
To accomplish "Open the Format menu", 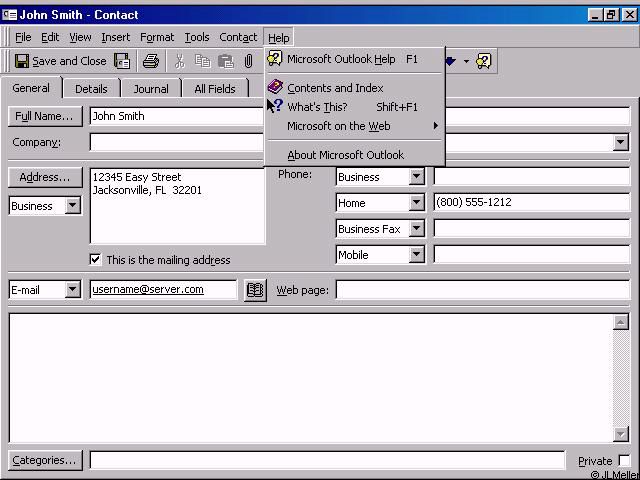I will [x=157, y=38].
